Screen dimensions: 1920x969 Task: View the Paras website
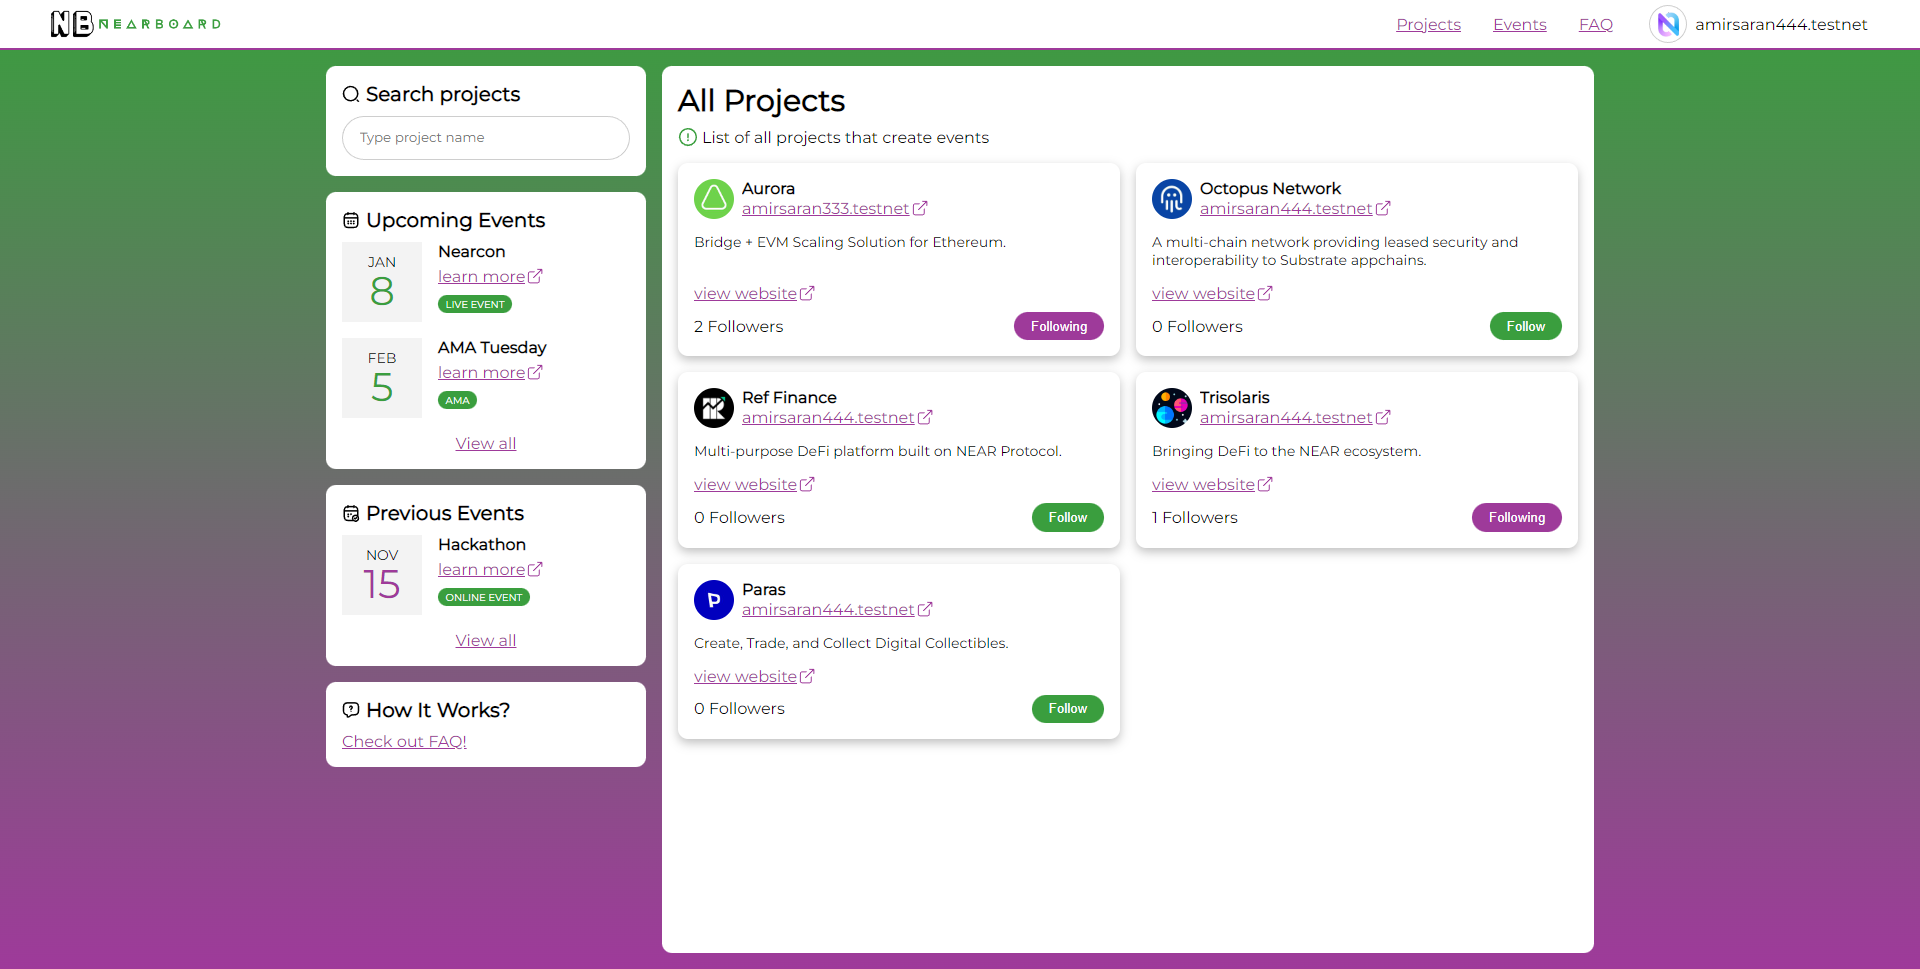click(x=754, y=676)
